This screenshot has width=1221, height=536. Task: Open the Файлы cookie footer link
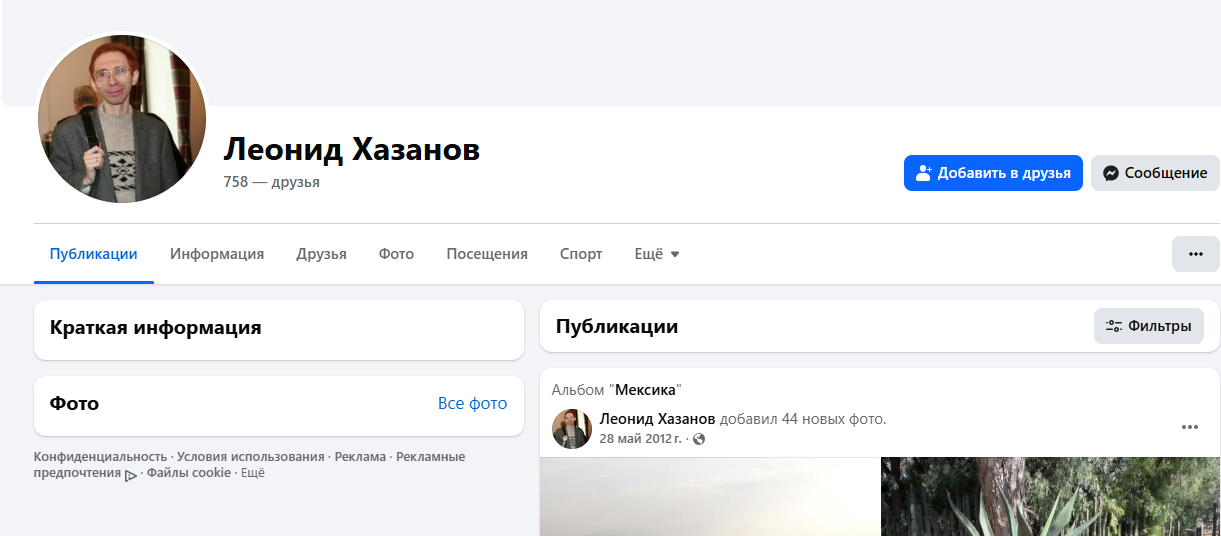[189, 473]
